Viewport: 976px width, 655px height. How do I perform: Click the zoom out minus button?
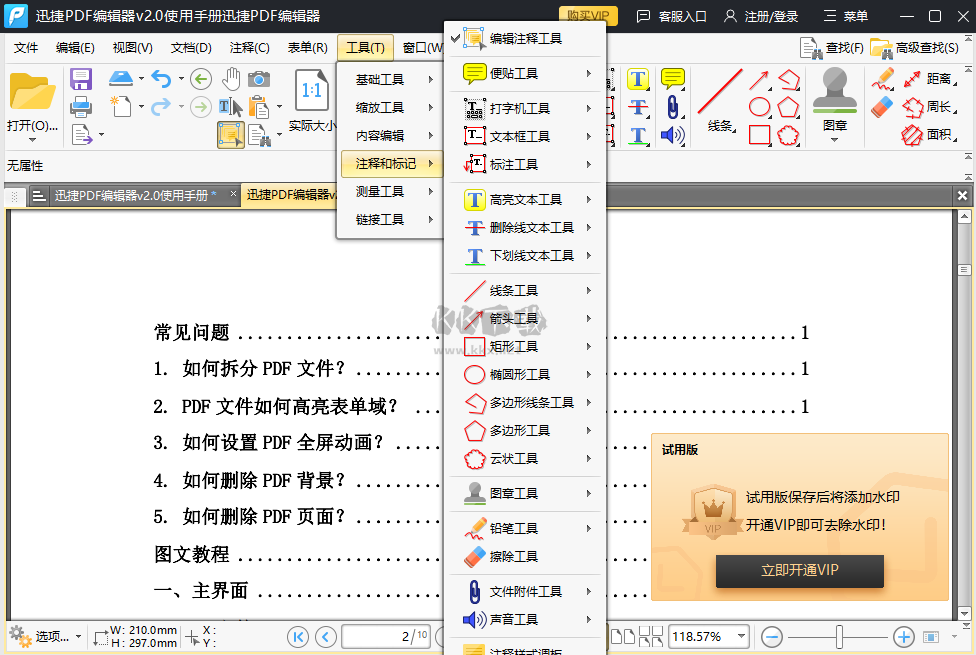point(772,636)
